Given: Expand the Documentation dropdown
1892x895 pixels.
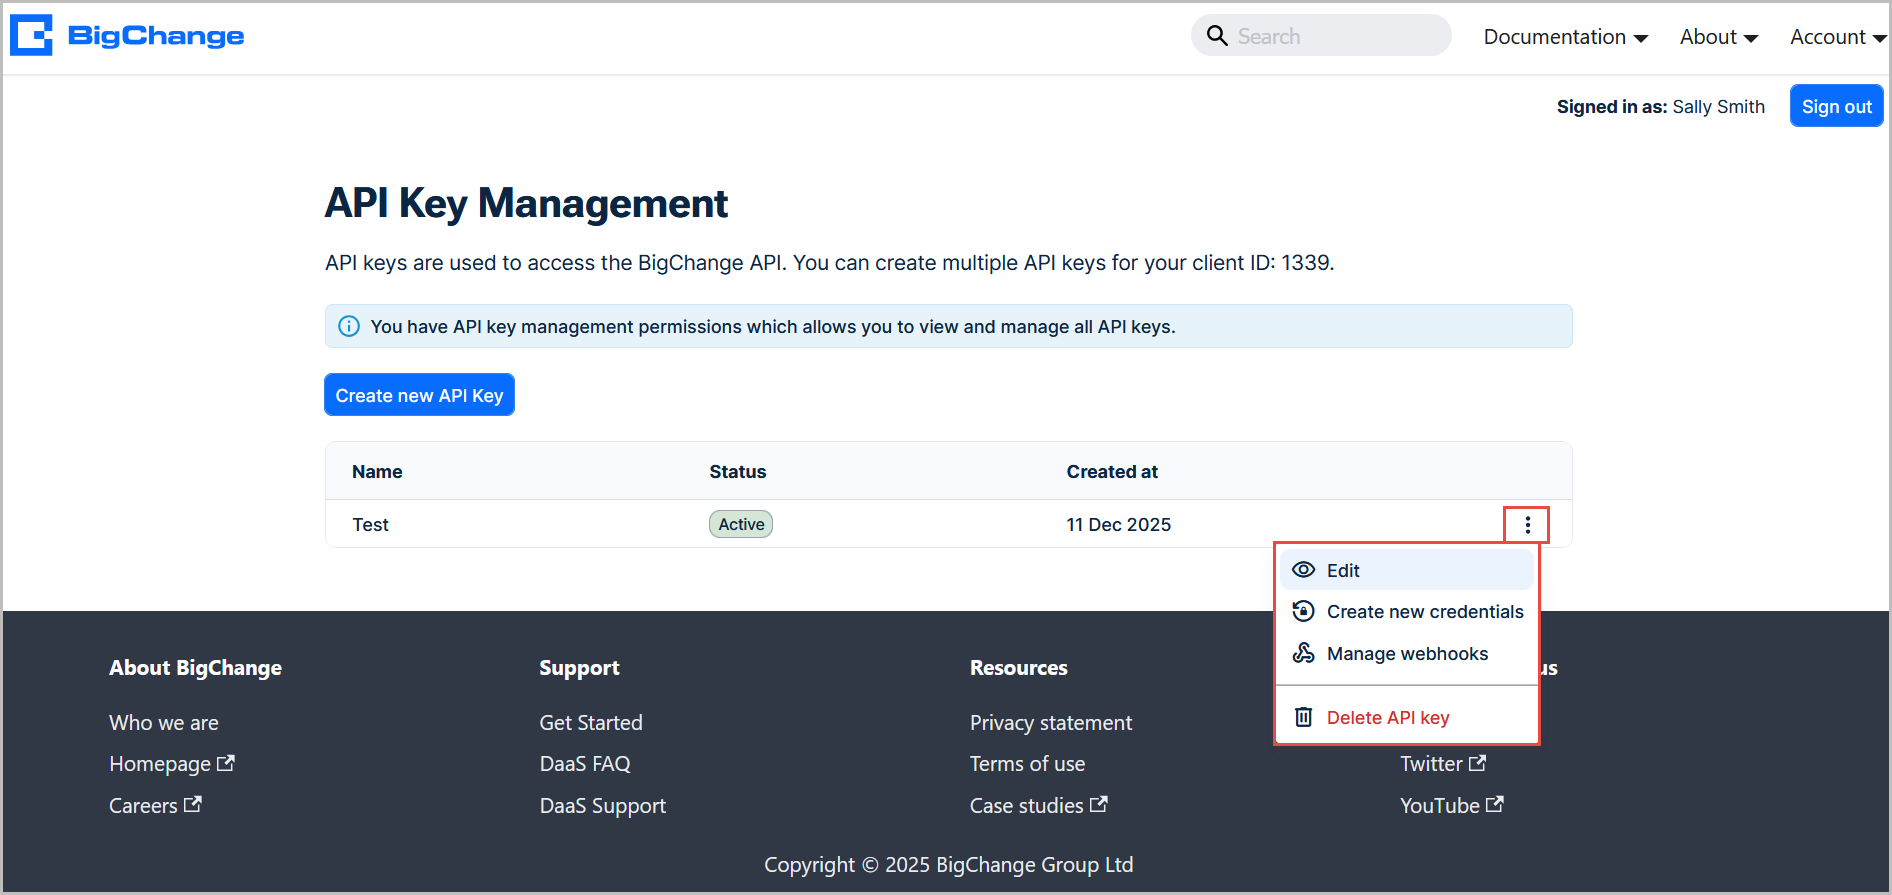Looking at the screenshot, I should [x=1565, y=37].
